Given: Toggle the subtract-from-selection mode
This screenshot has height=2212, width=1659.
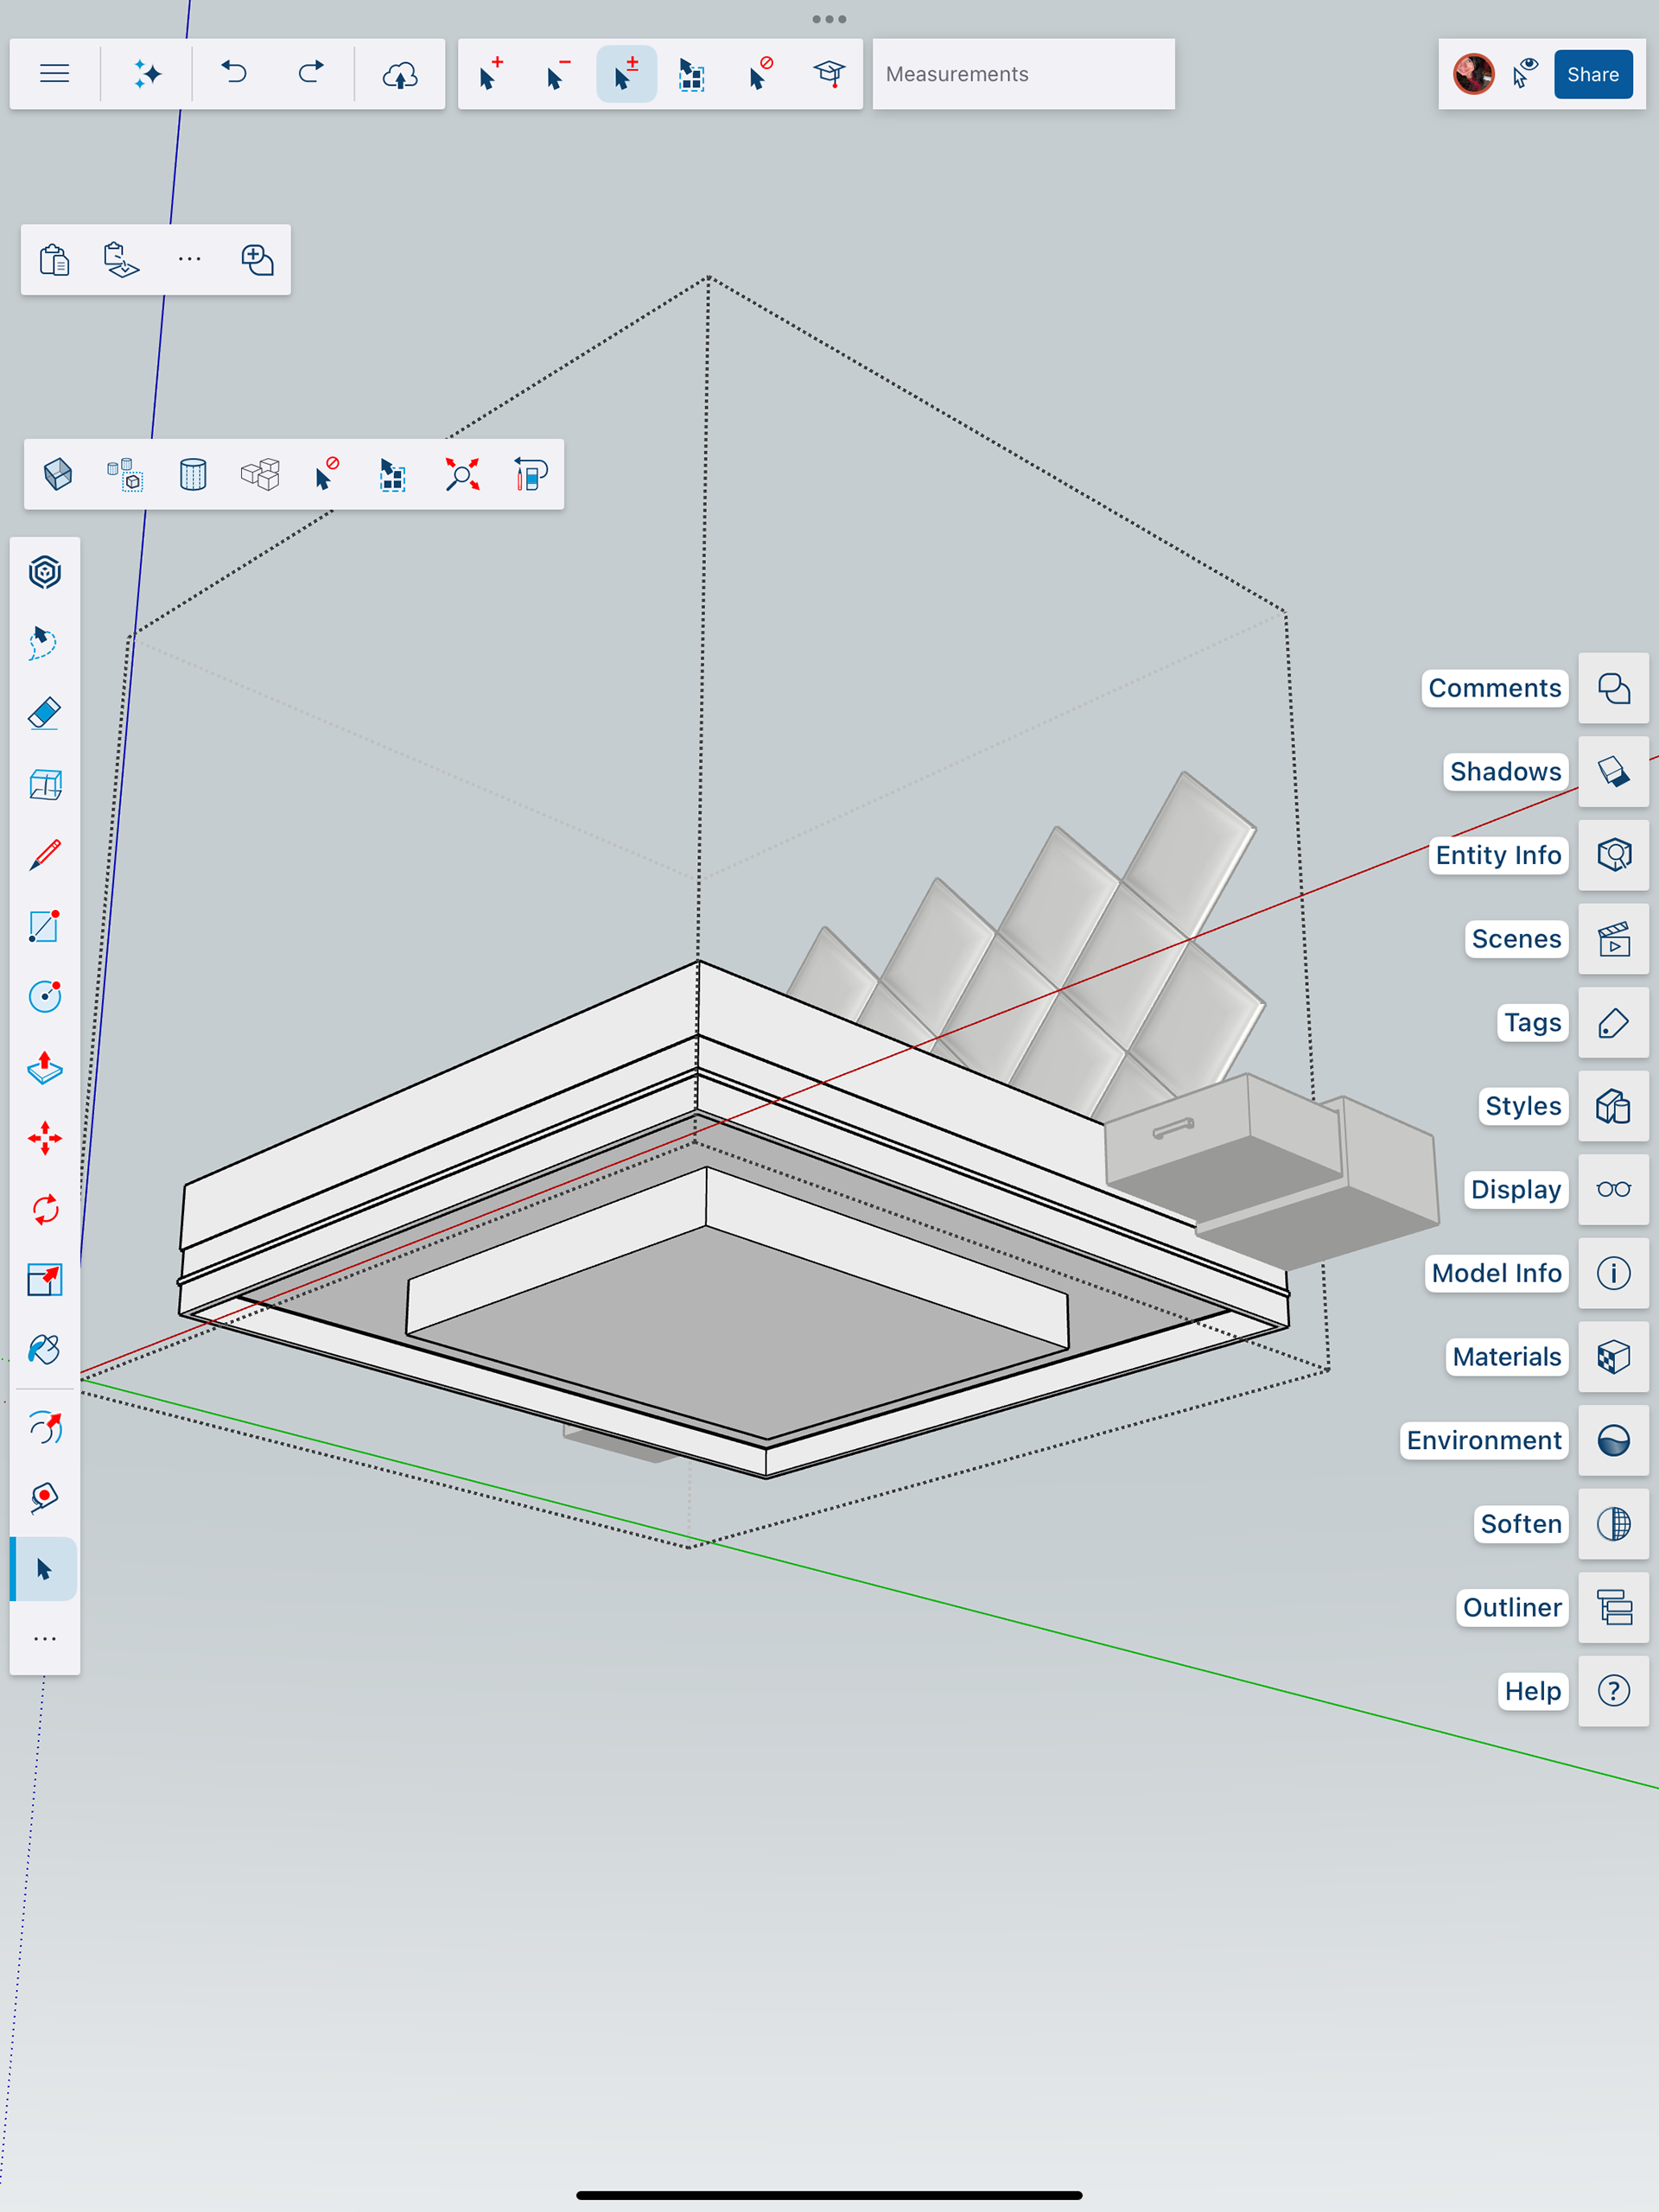Looking at the screenshot, I should click(x=557, y=74).
